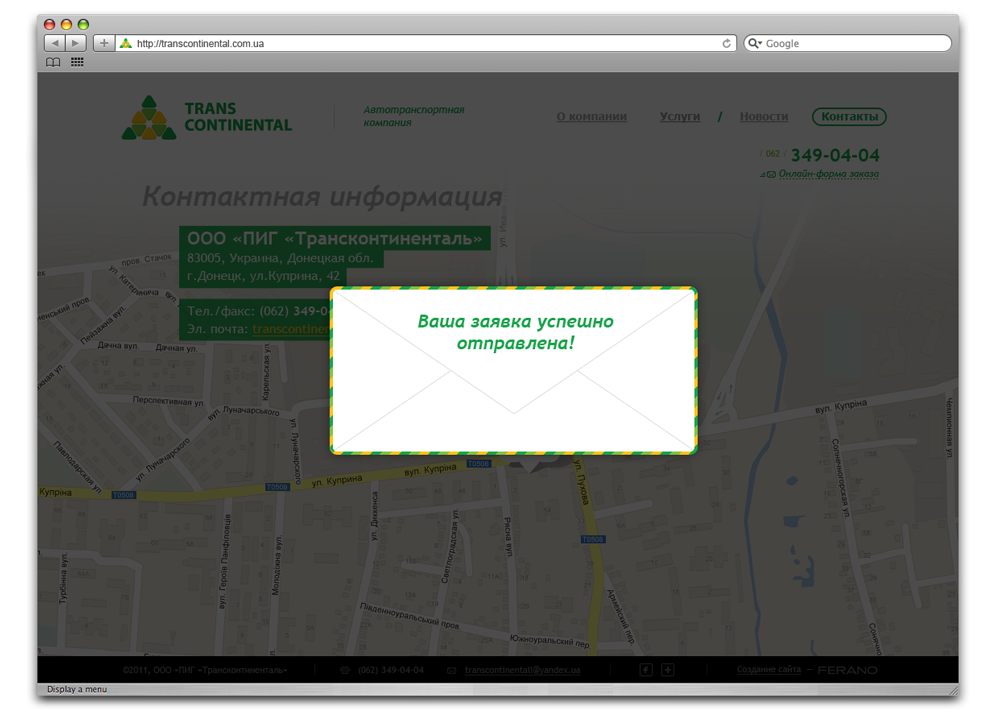Reload the page using the refresh icon
Viewport: 1000px width, 721px height.
pos(726,43)
